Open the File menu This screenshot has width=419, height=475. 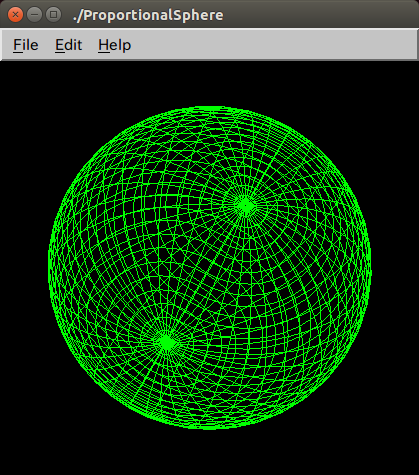[26, 45]
